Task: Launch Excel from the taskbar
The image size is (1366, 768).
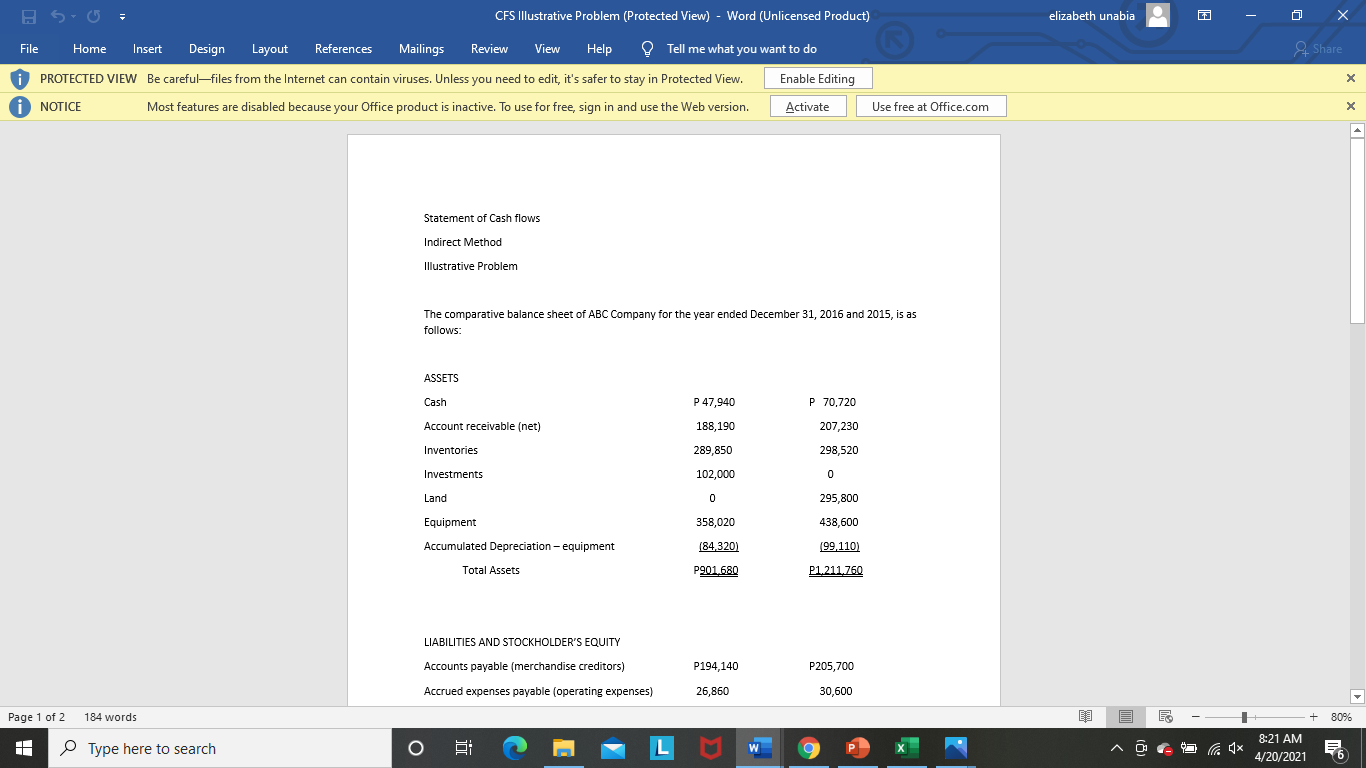Action: [906, 747]
